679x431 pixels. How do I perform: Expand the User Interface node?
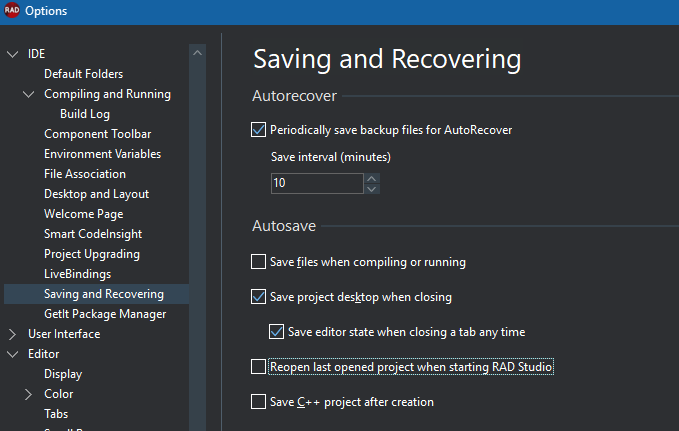click(x=13, y=334)
